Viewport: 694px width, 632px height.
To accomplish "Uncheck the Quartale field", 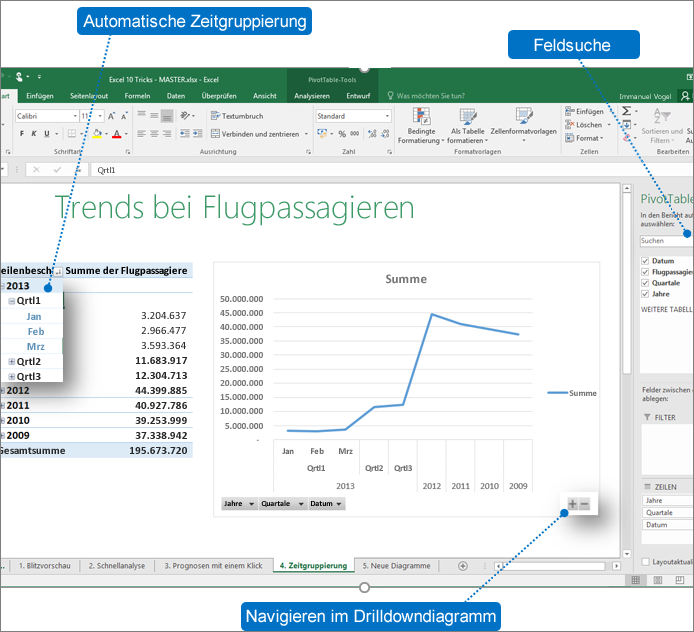I will (x=645, y=283).
